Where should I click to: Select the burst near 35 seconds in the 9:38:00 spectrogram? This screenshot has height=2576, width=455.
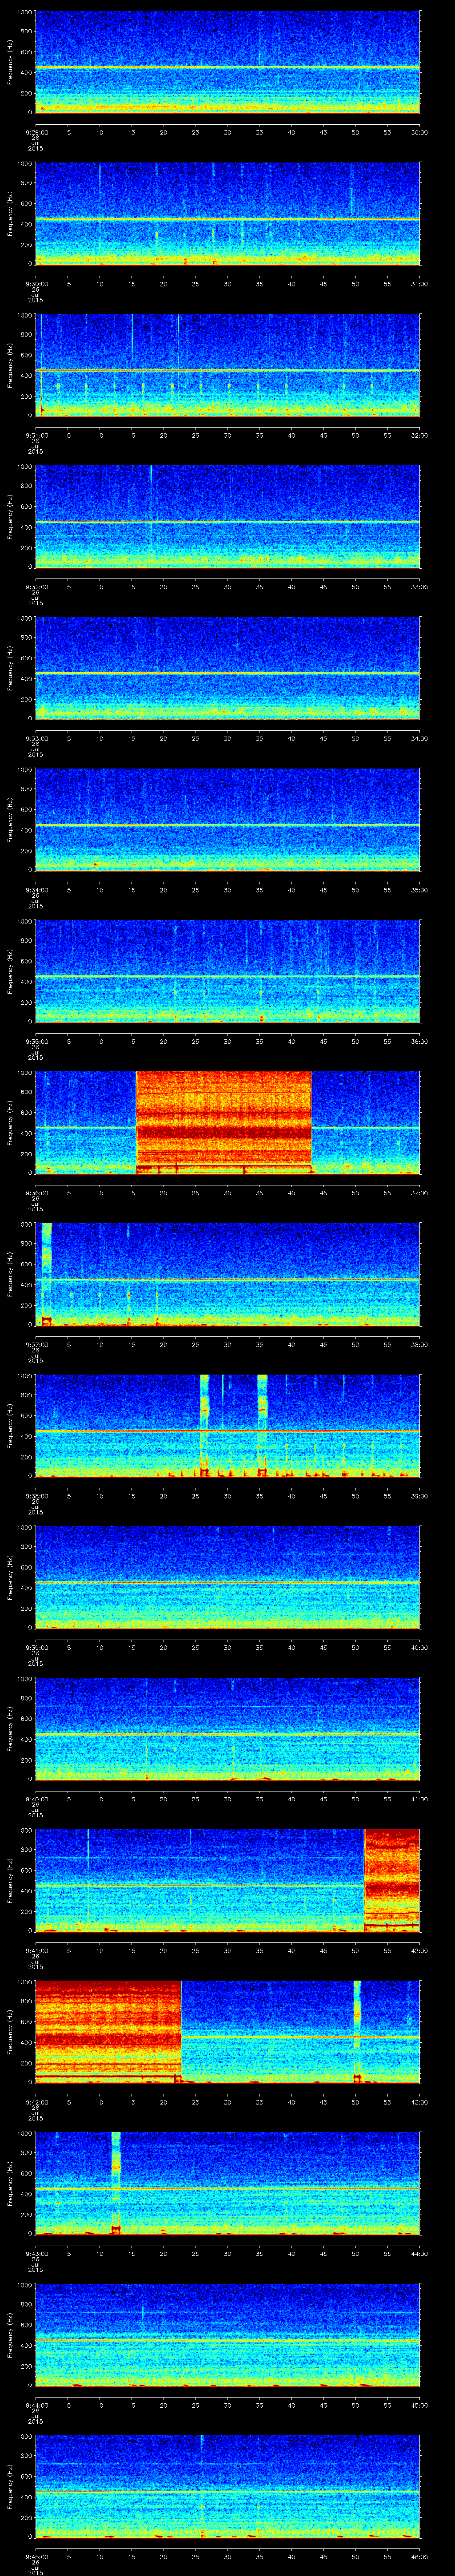pos(262,1425)
